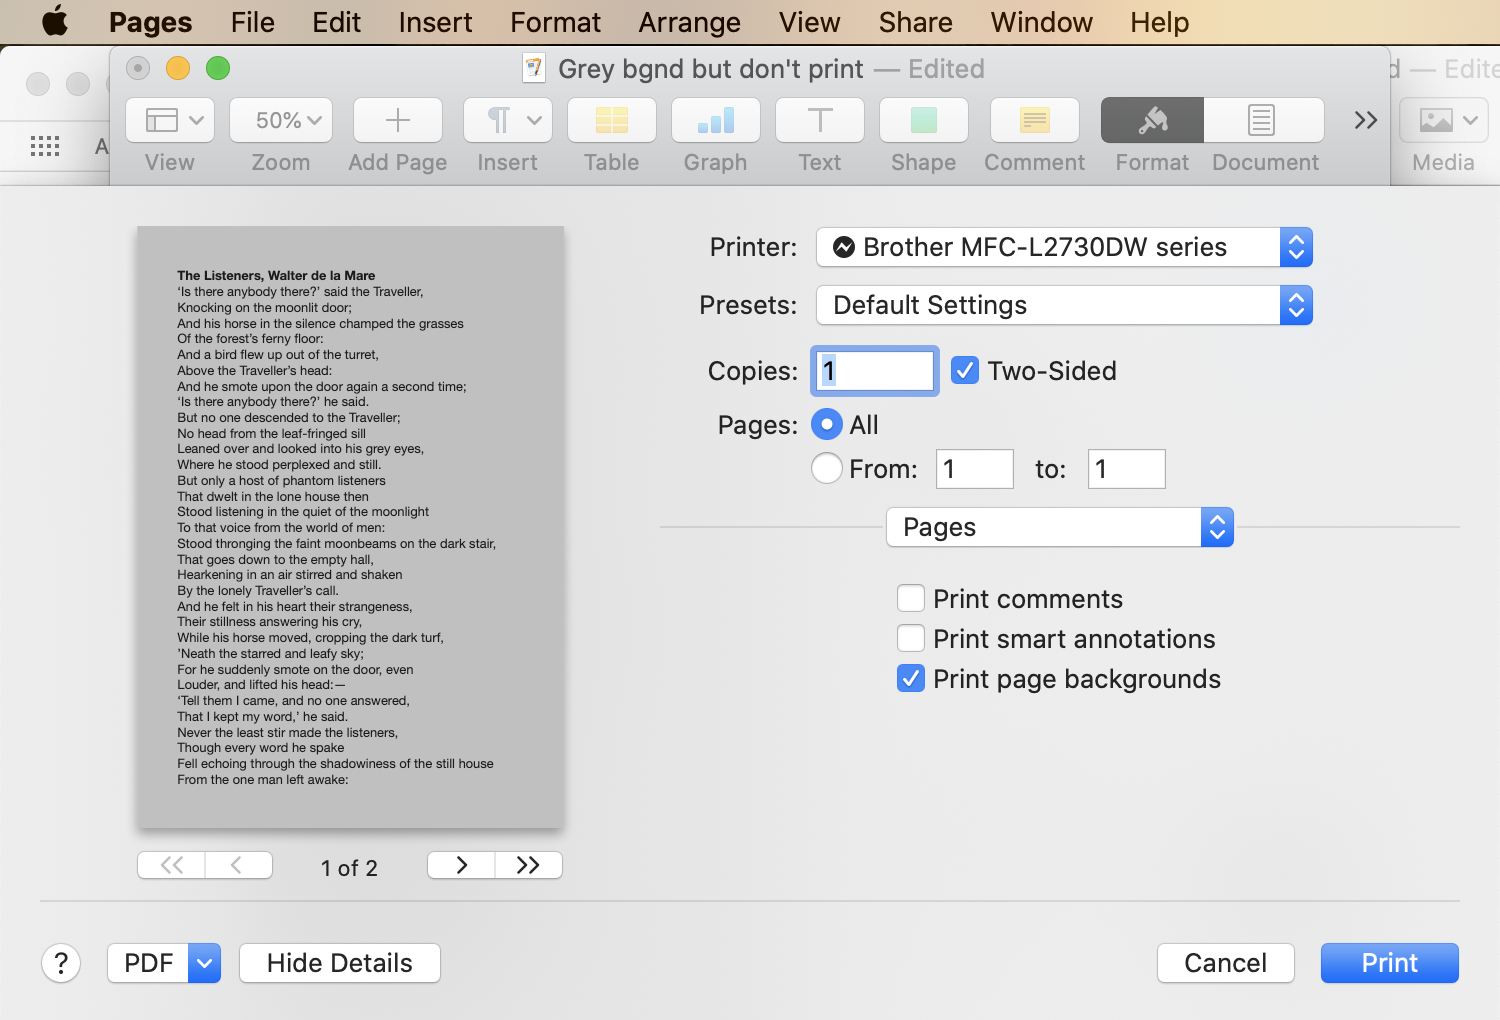The width and height of the screenshot is (1500, 1020).
Task: Open the Printer dropdown
Action: (1064, 247)
